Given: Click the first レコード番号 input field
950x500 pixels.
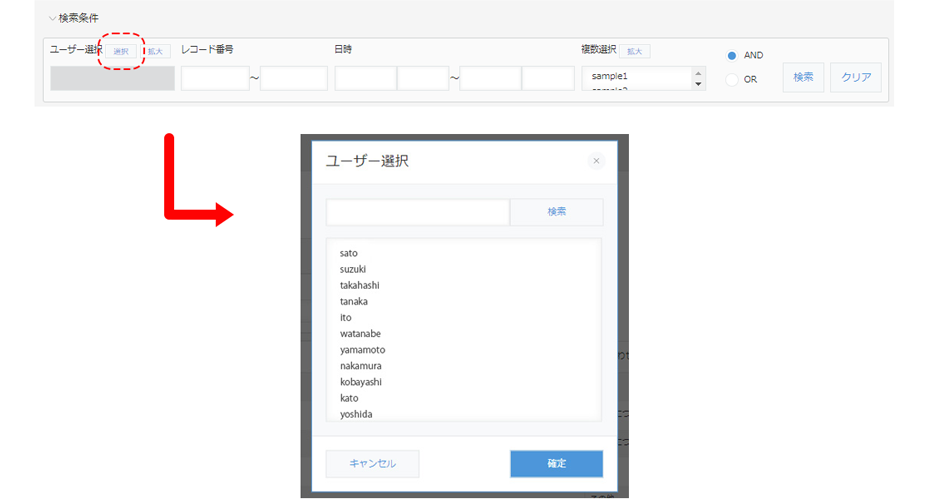Looking at the screenshot, I should click(x=215, y=79).
